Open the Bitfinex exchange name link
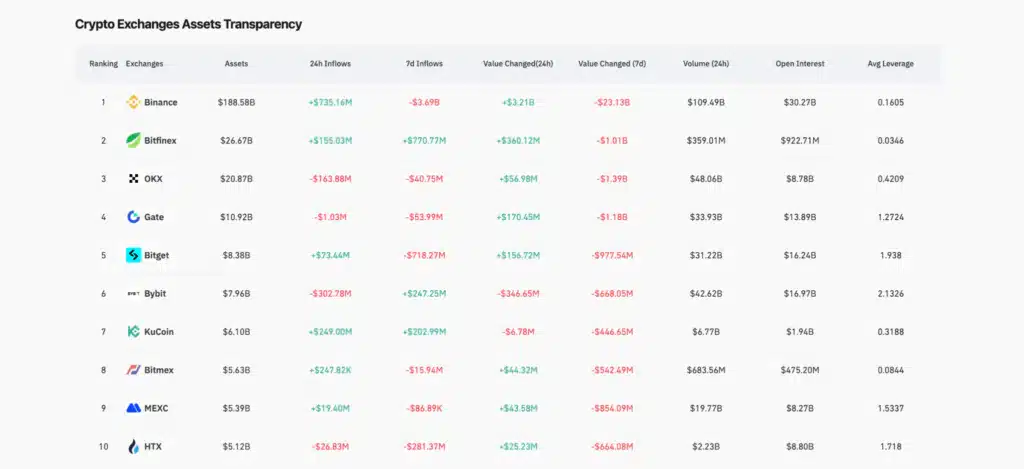1024x469 pixels. (x=160, y=140)
